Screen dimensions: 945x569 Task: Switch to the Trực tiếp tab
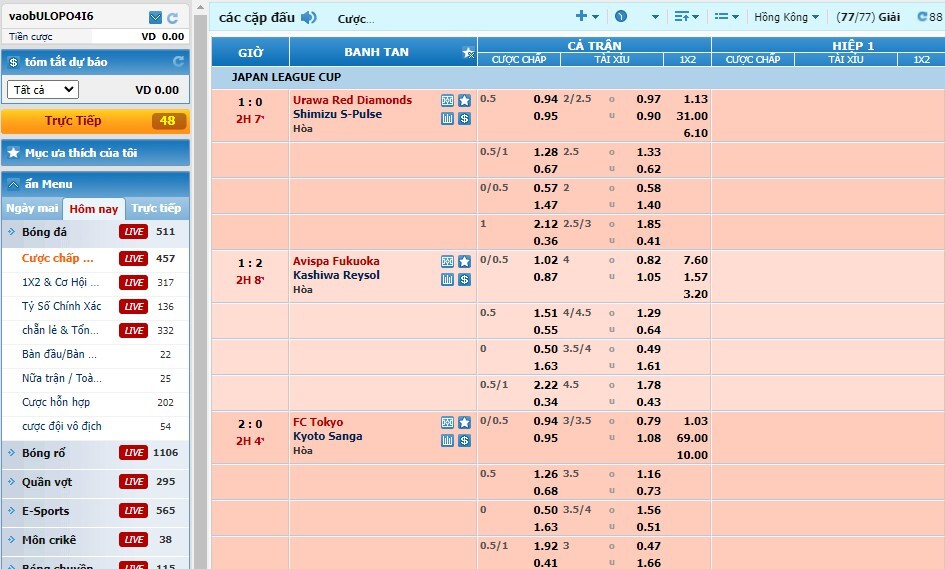[x=157, y=208]
